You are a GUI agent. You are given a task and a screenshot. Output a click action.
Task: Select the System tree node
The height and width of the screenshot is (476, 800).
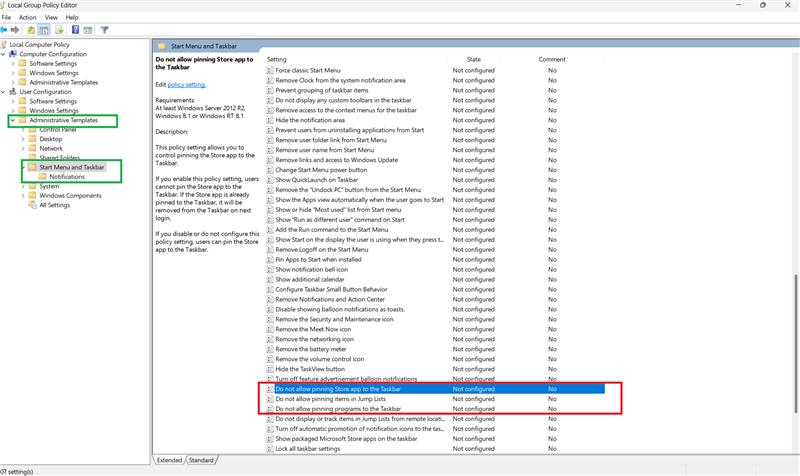coord(49,186)
